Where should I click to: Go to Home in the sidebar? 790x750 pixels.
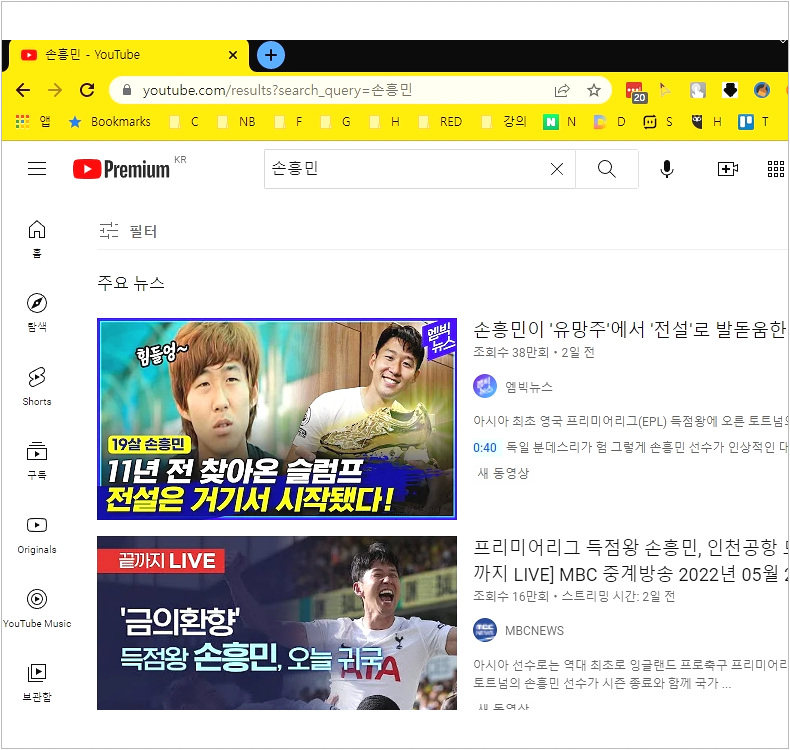coord(37,239)
